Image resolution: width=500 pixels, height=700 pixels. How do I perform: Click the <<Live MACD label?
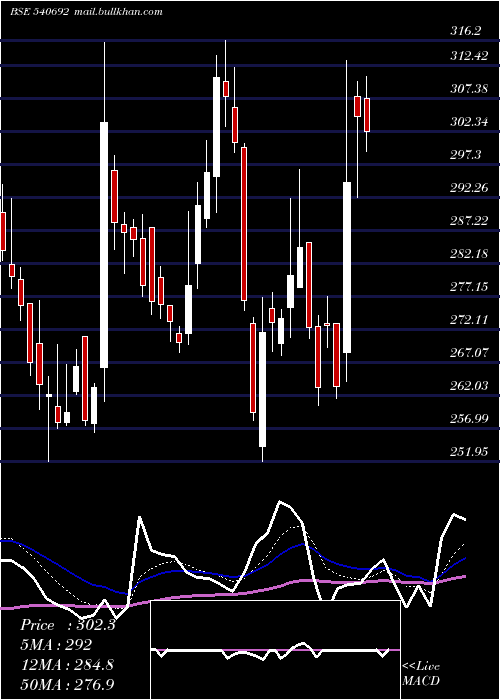click(x=421, y=674)
